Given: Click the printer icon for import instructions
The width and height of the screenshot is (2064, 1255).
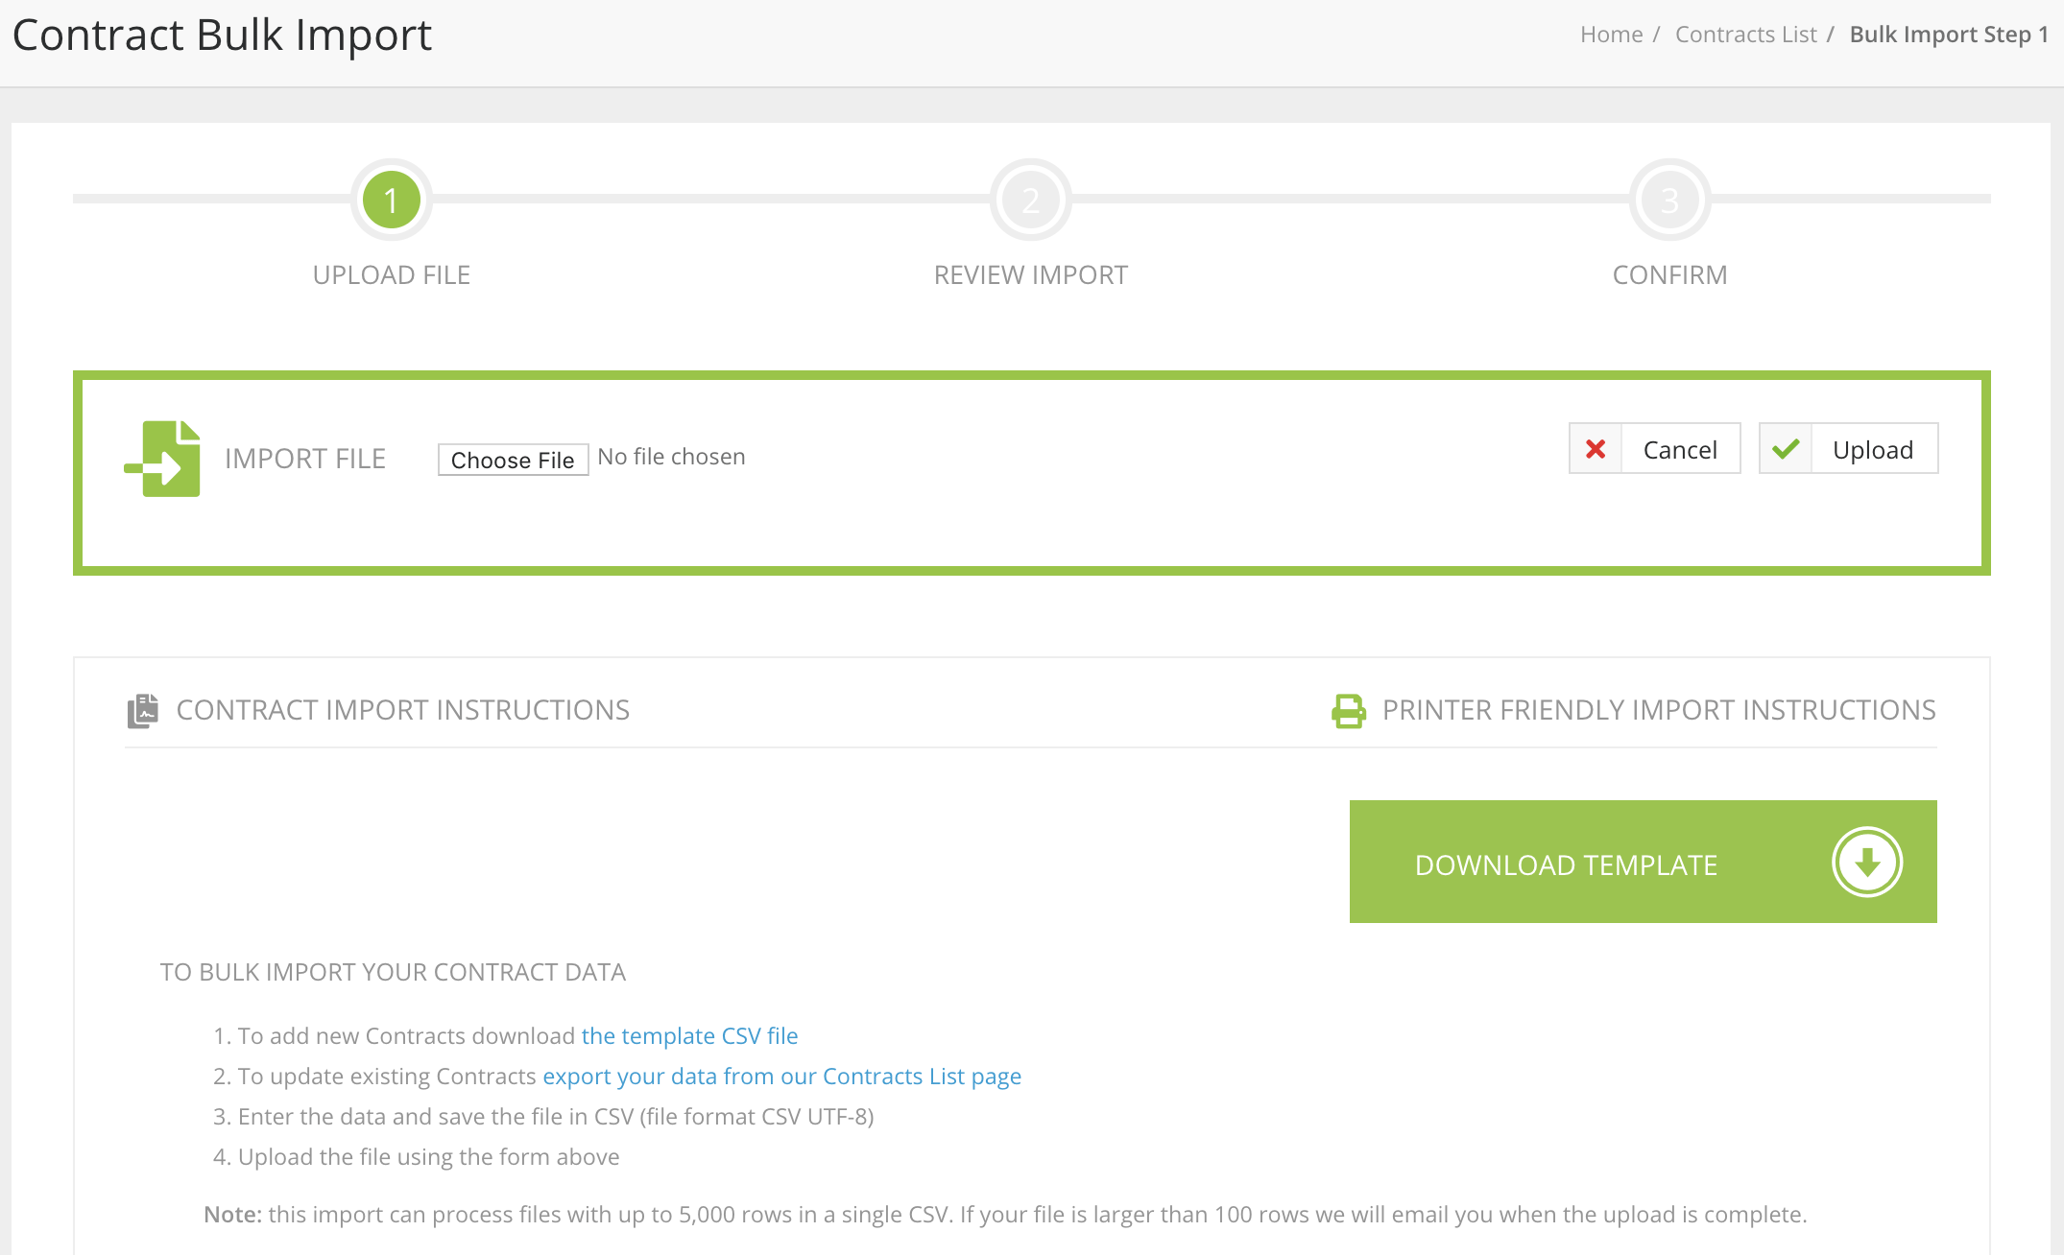Looking at the screenshot, I should pos(1348,711).
